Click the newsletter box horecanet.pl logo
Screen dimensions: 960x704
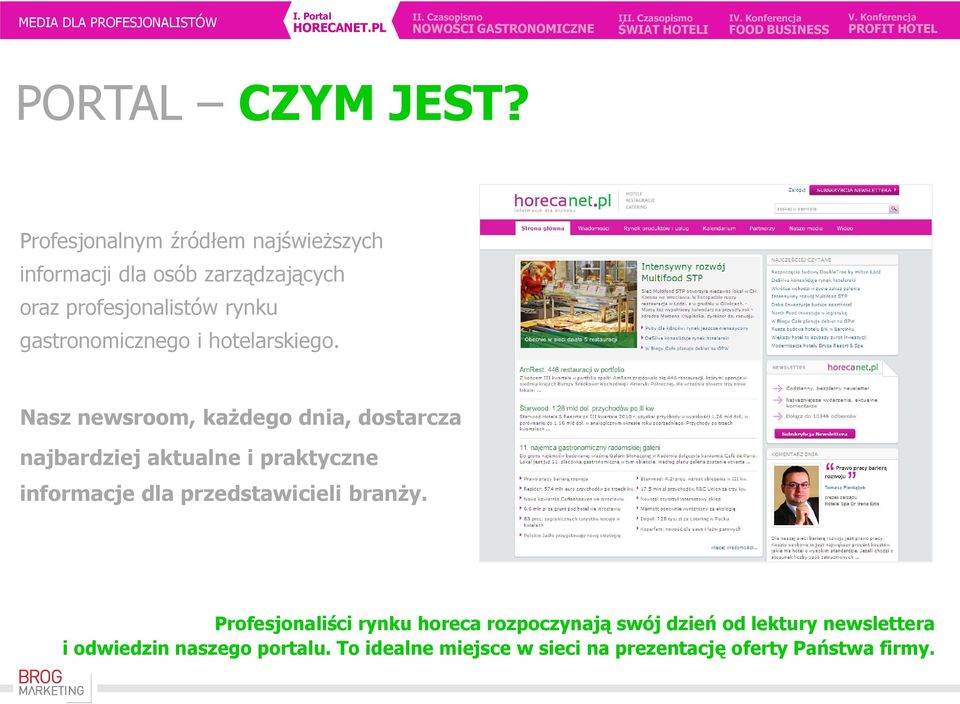pyautogui.click(x=852, y=367)
